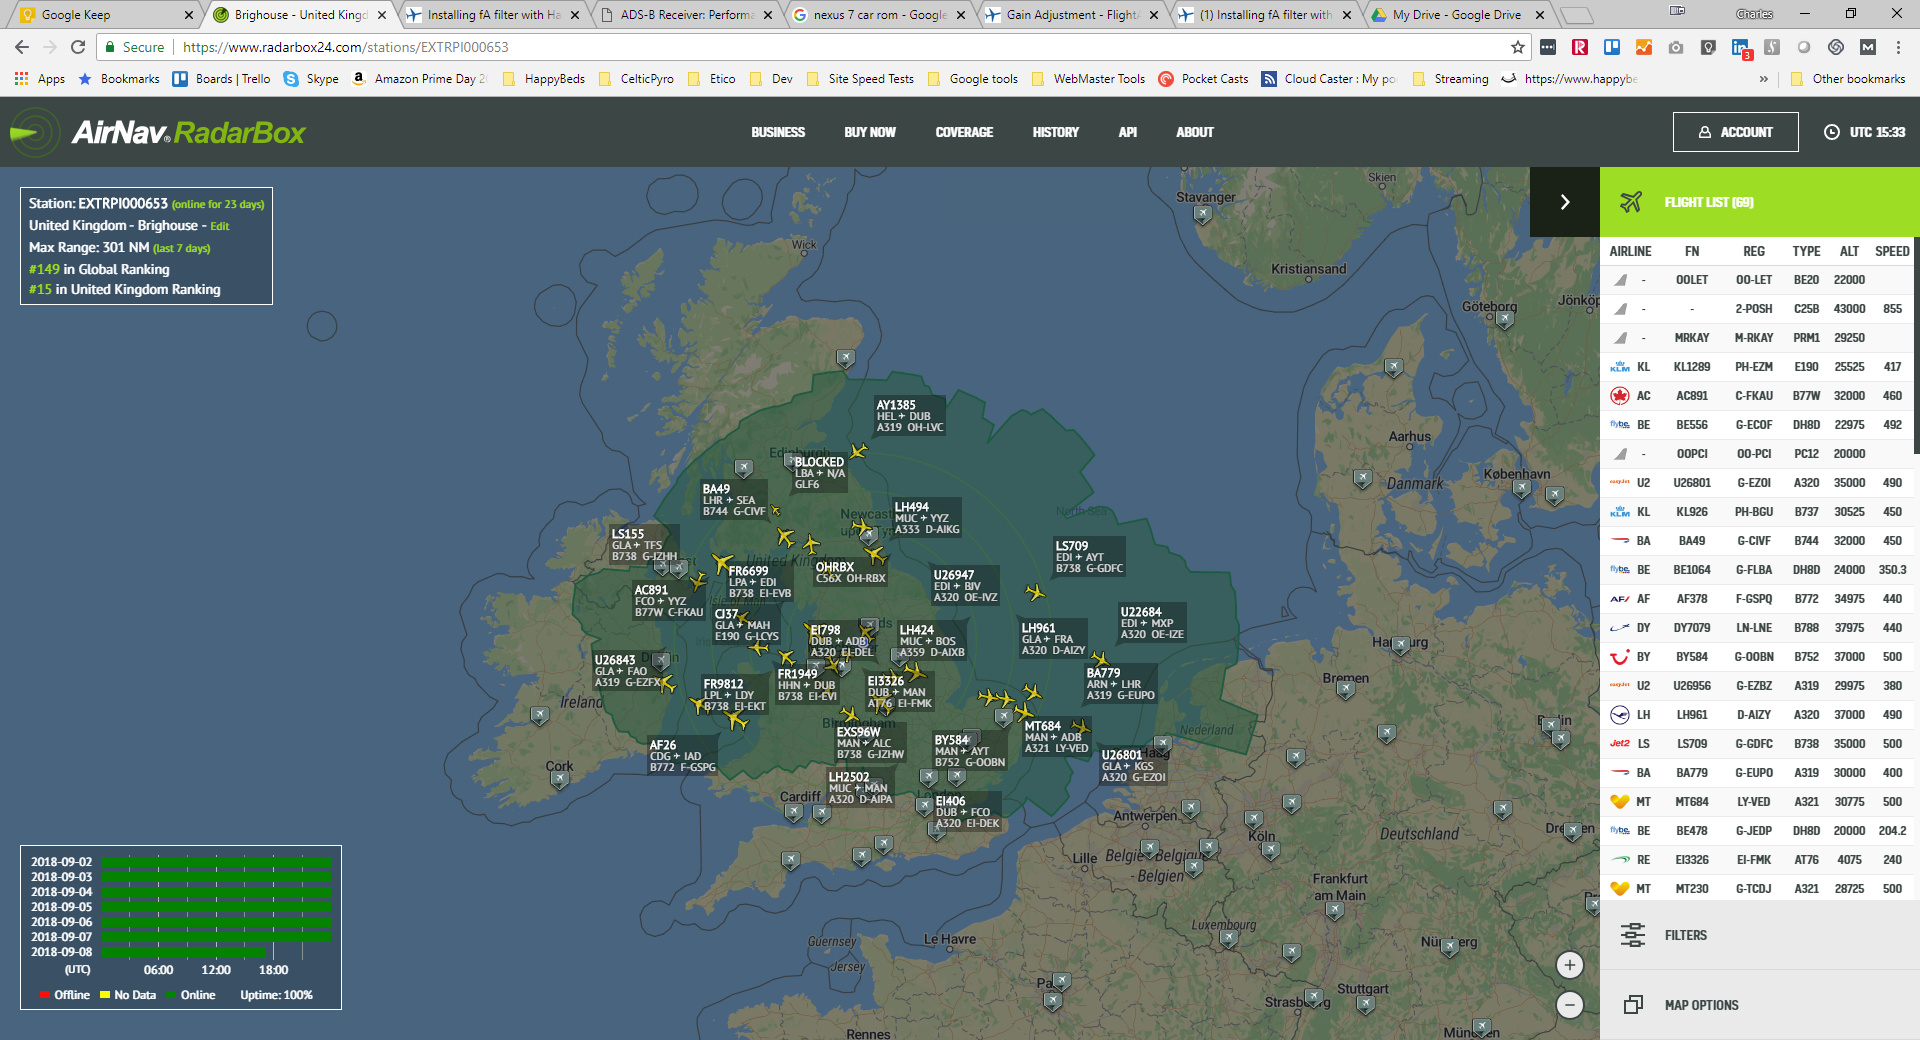Screen dimensions: 1920x1040
Task: Open the About menu item
Action: (1195, 132)
